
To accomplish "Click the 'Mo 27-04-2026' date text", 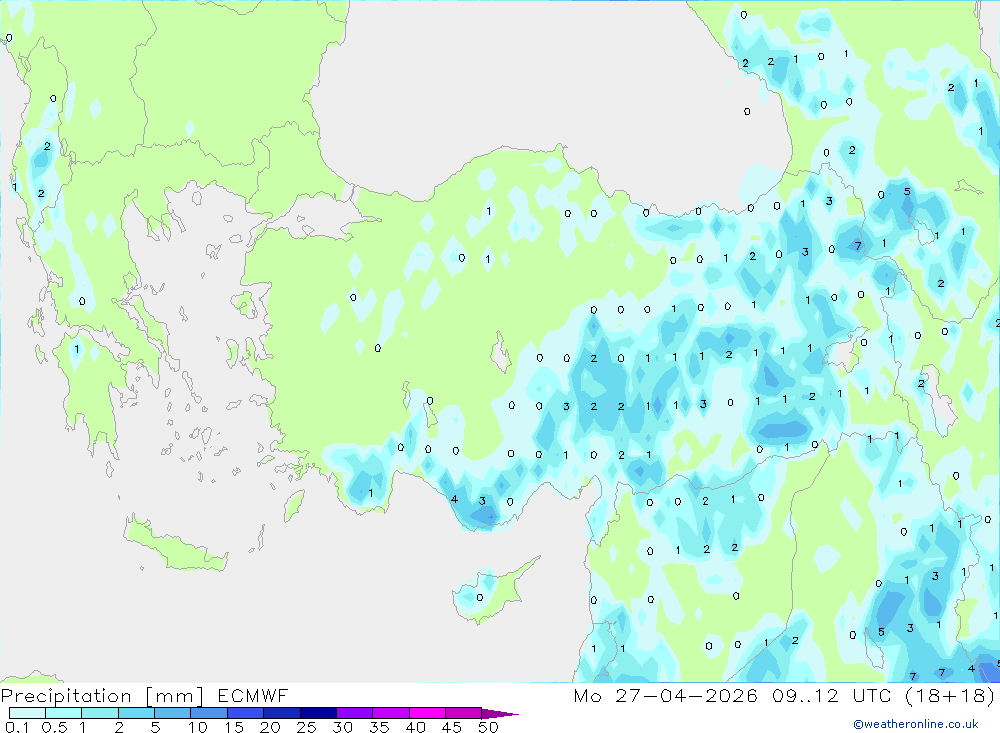I will click(x=666, y=695).
